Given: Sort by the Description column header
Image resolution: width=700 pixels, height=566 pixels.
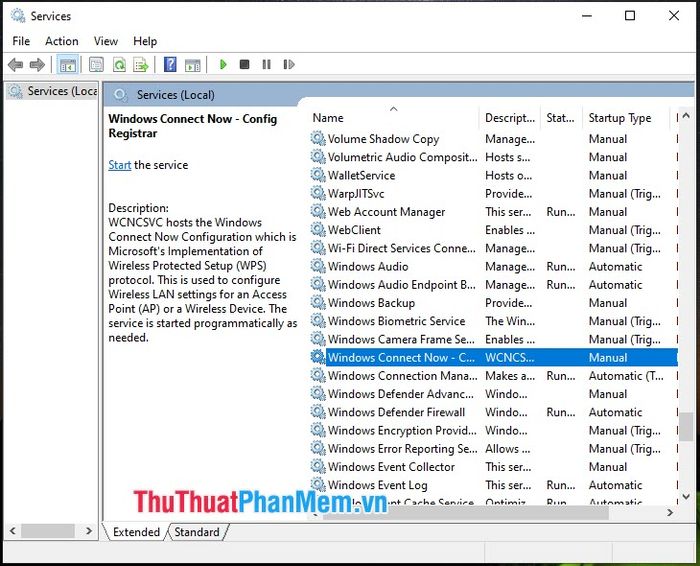Looking at the screenshot, I should (510, 118).
